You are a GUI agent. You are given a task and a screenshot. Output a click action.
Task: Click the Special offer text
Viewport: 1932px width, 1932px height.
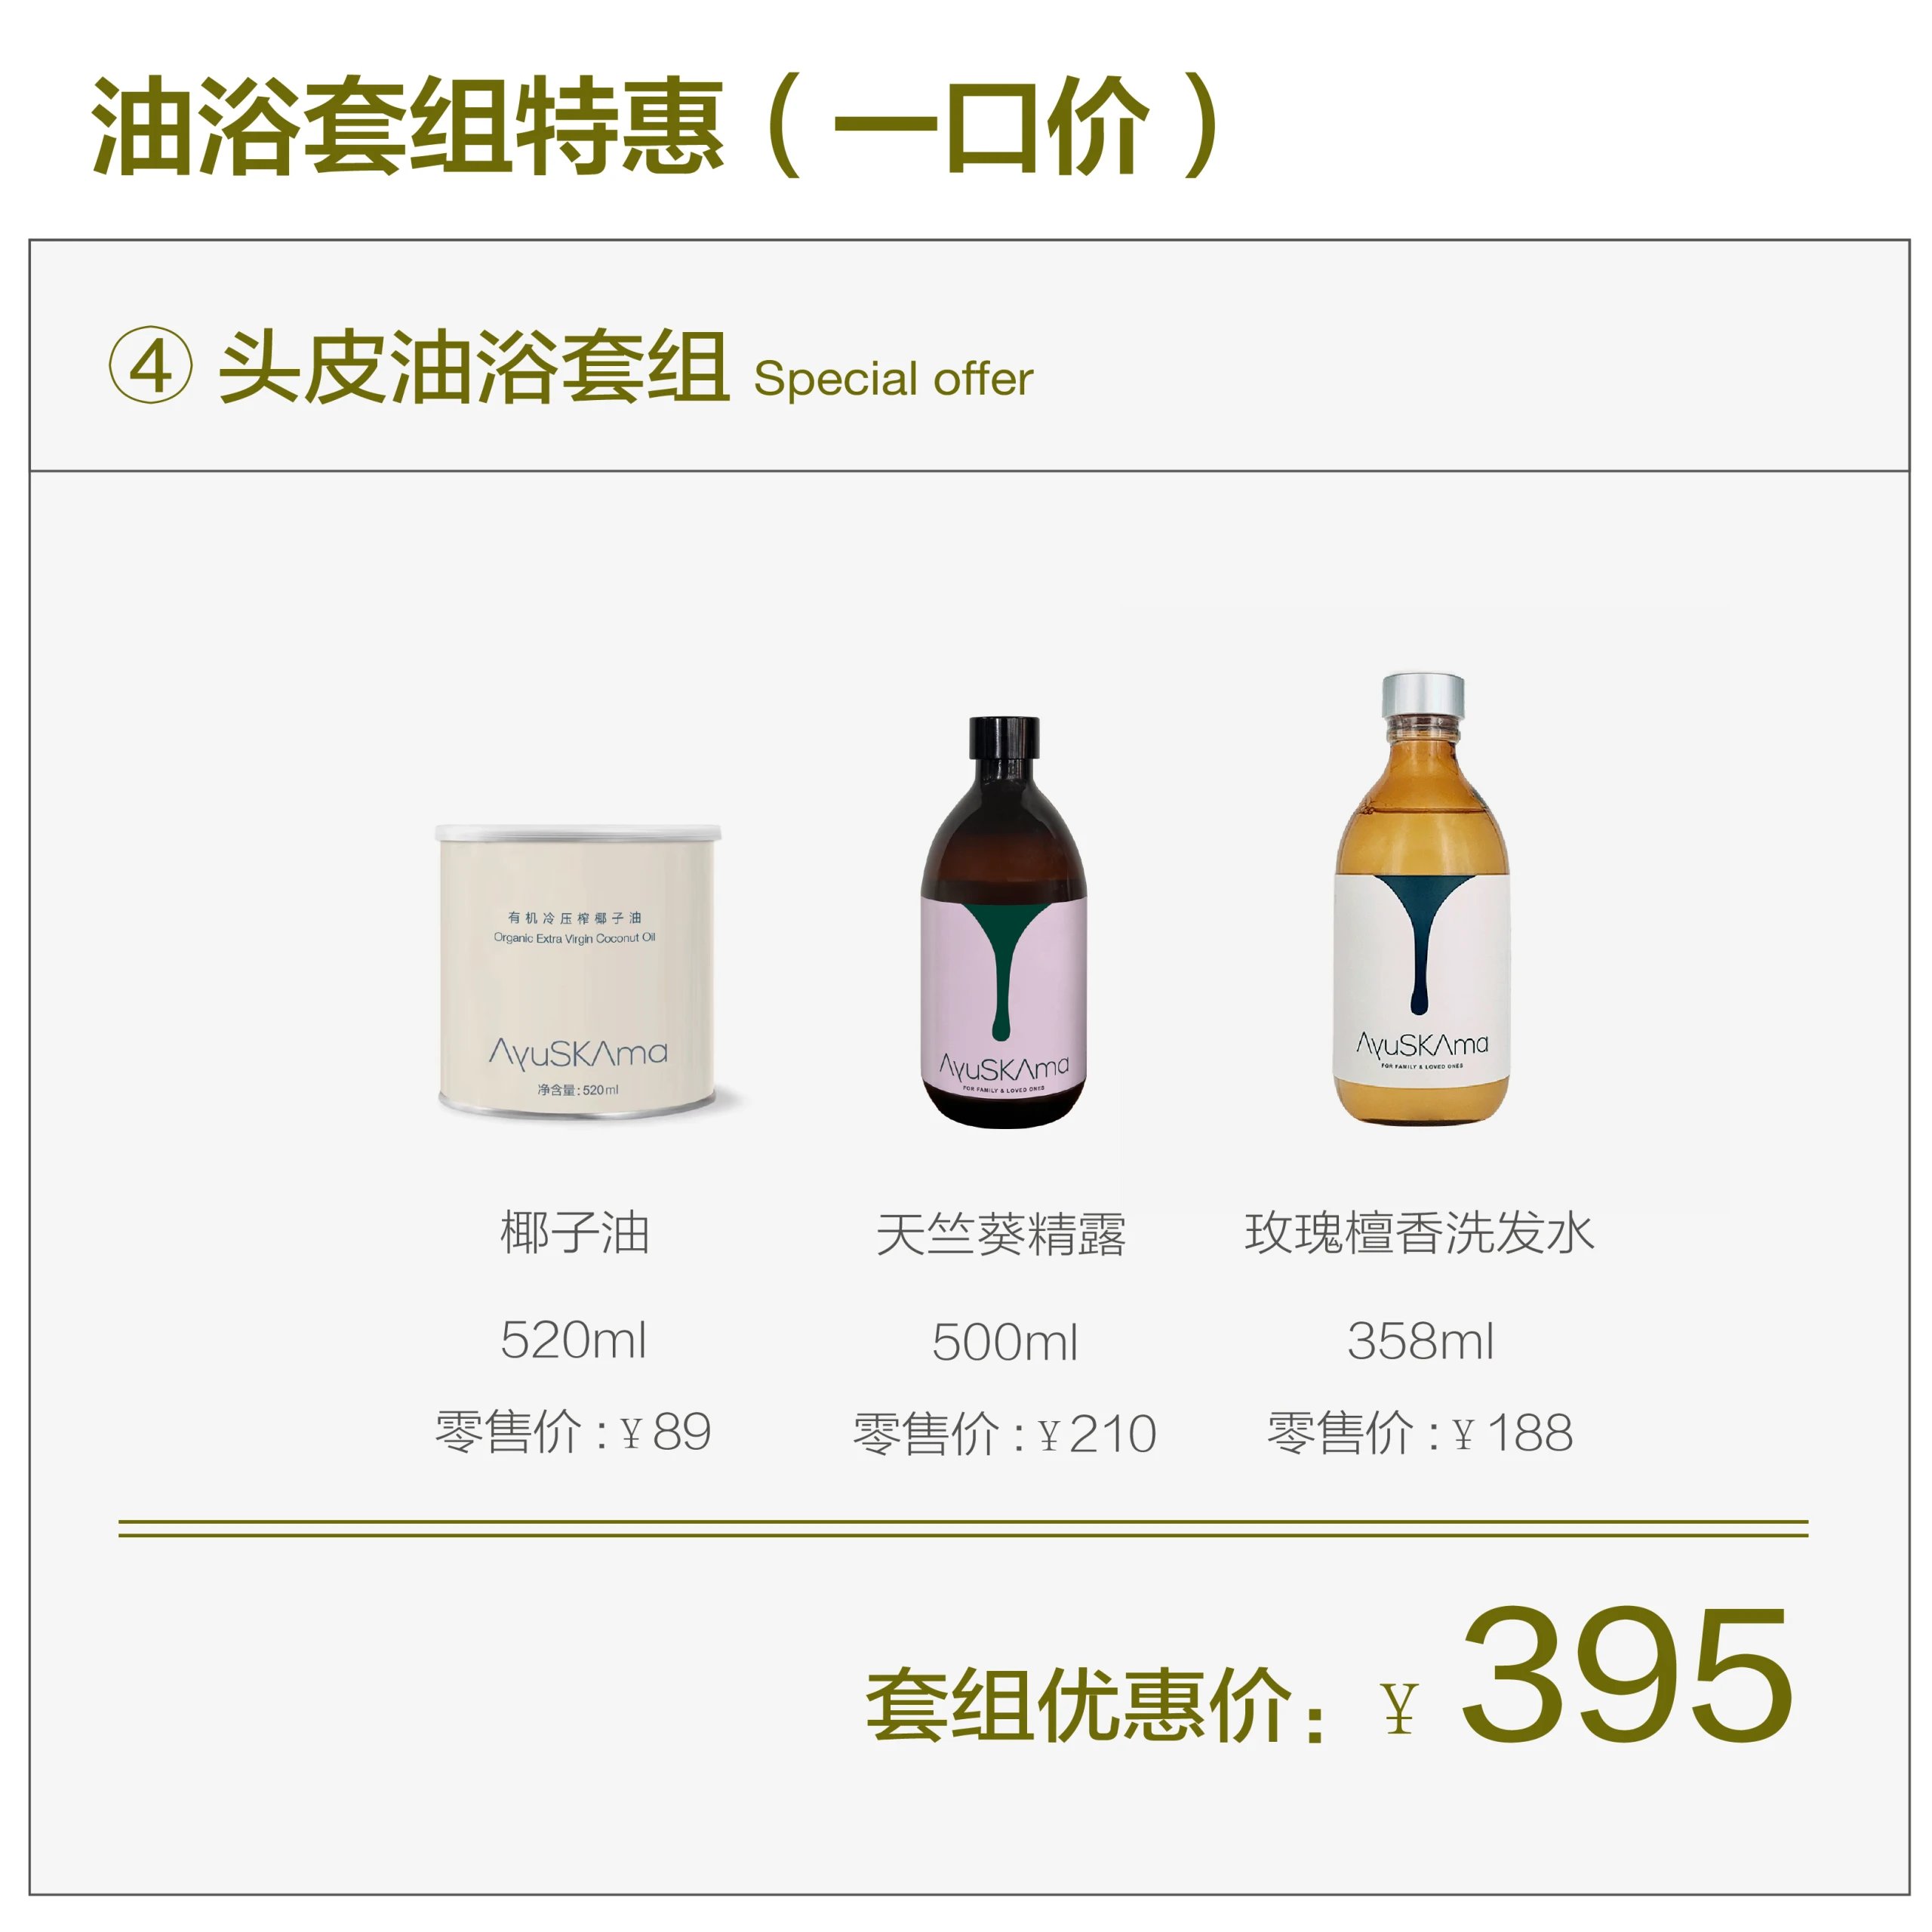[893, 379]
